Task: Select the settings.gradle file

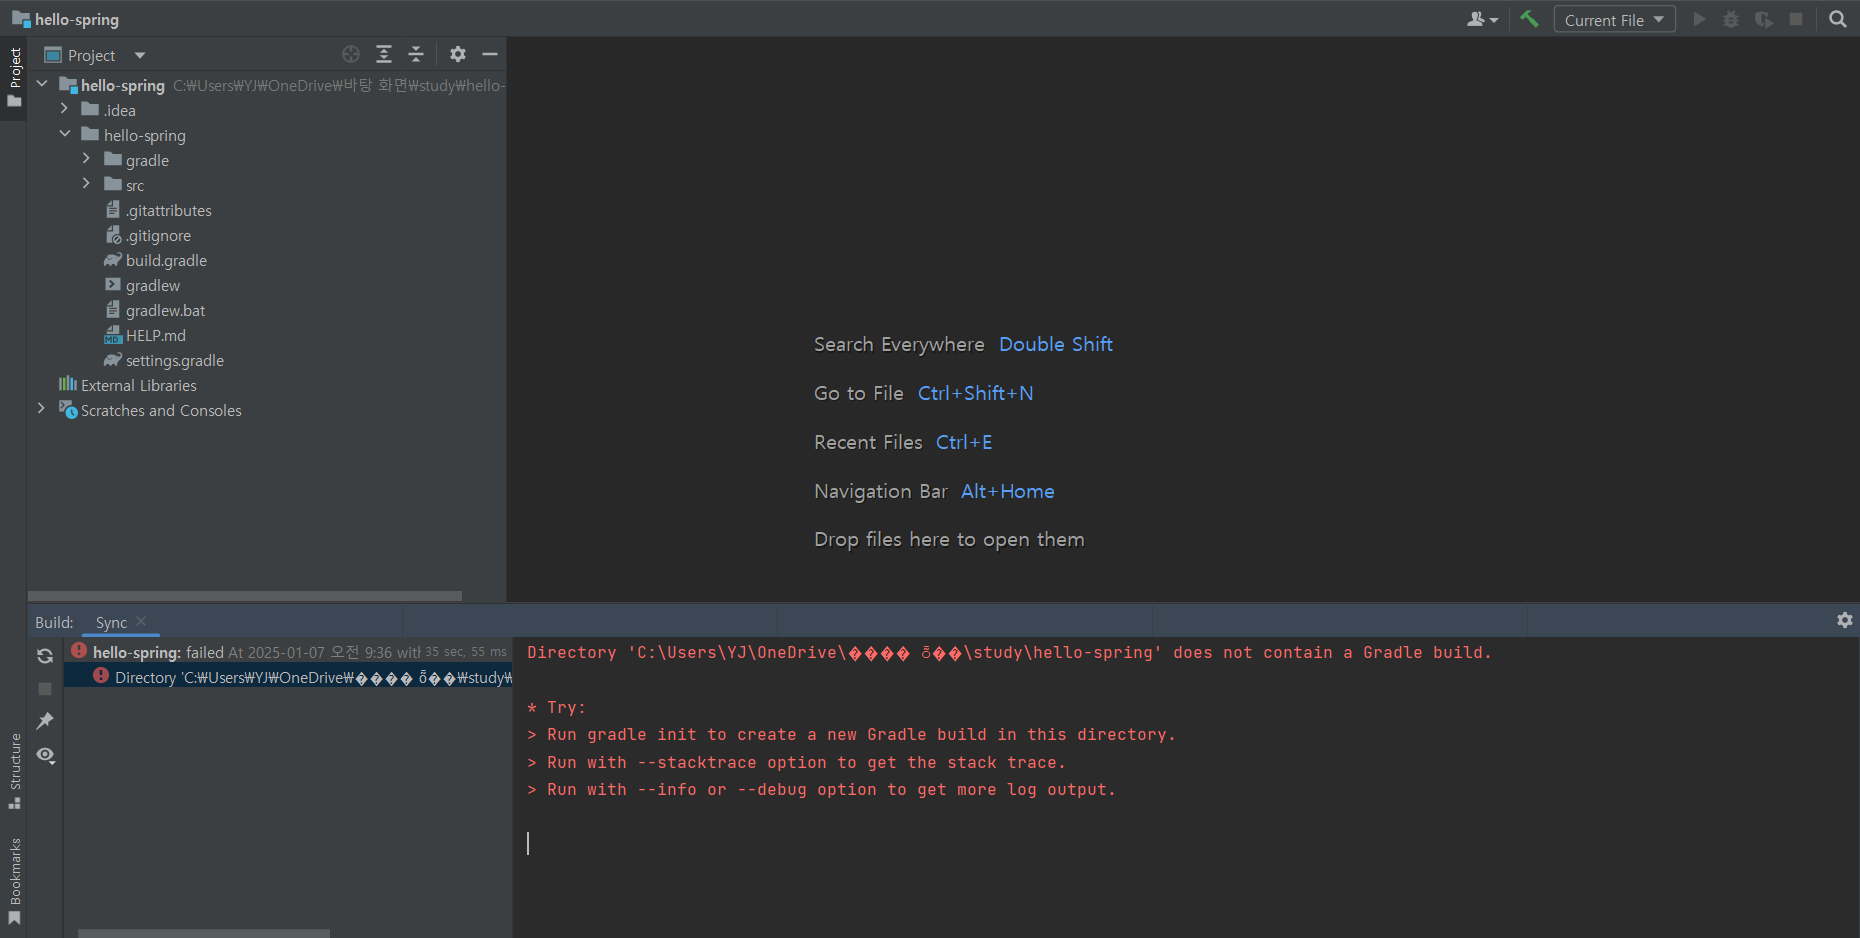Action: 175,360
